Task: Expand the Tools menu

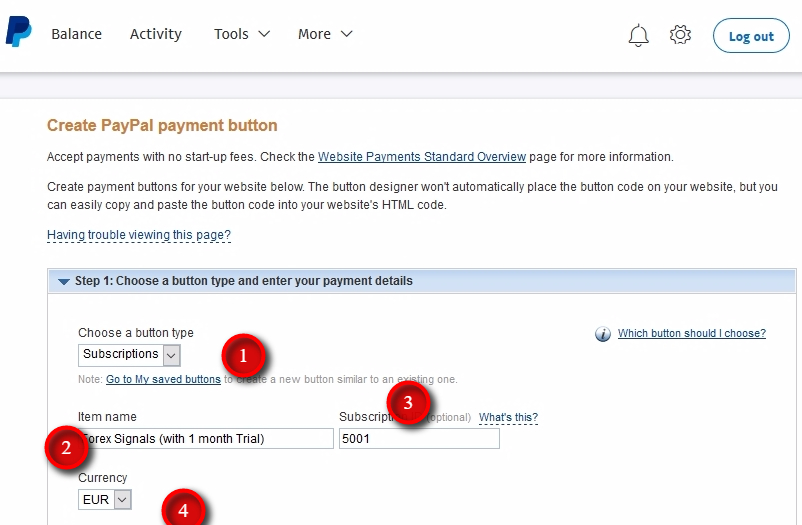Action: pyautogui.click(x=242, y=34)
